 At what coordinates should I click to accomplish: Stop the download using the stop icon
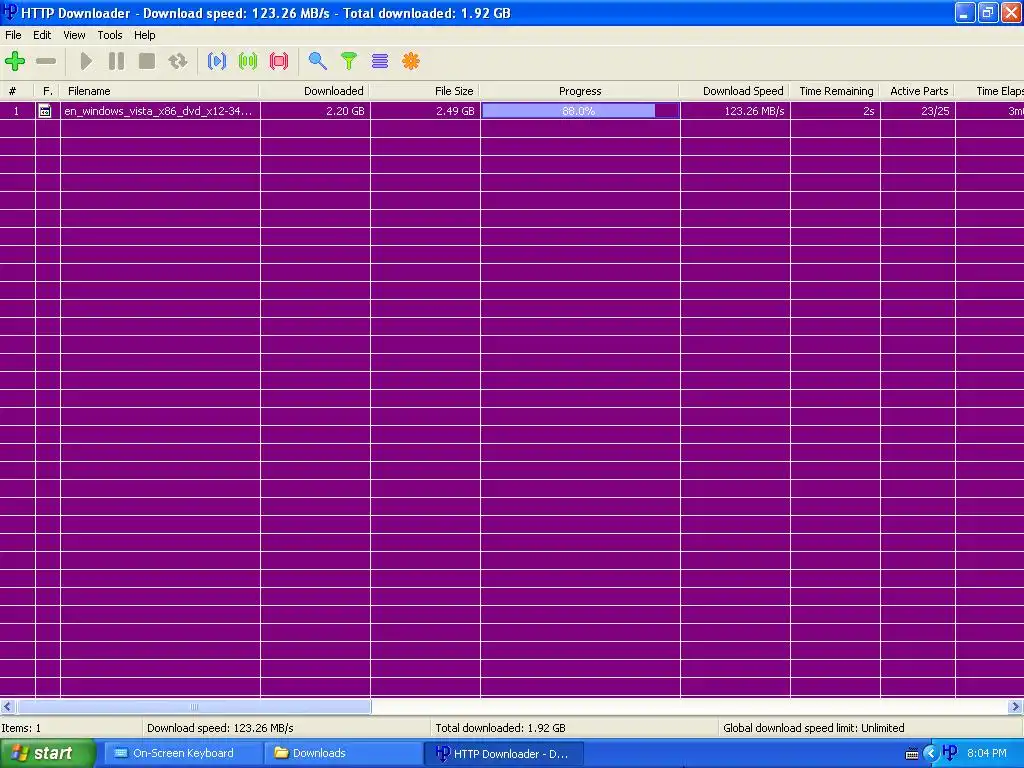point(147,61)
